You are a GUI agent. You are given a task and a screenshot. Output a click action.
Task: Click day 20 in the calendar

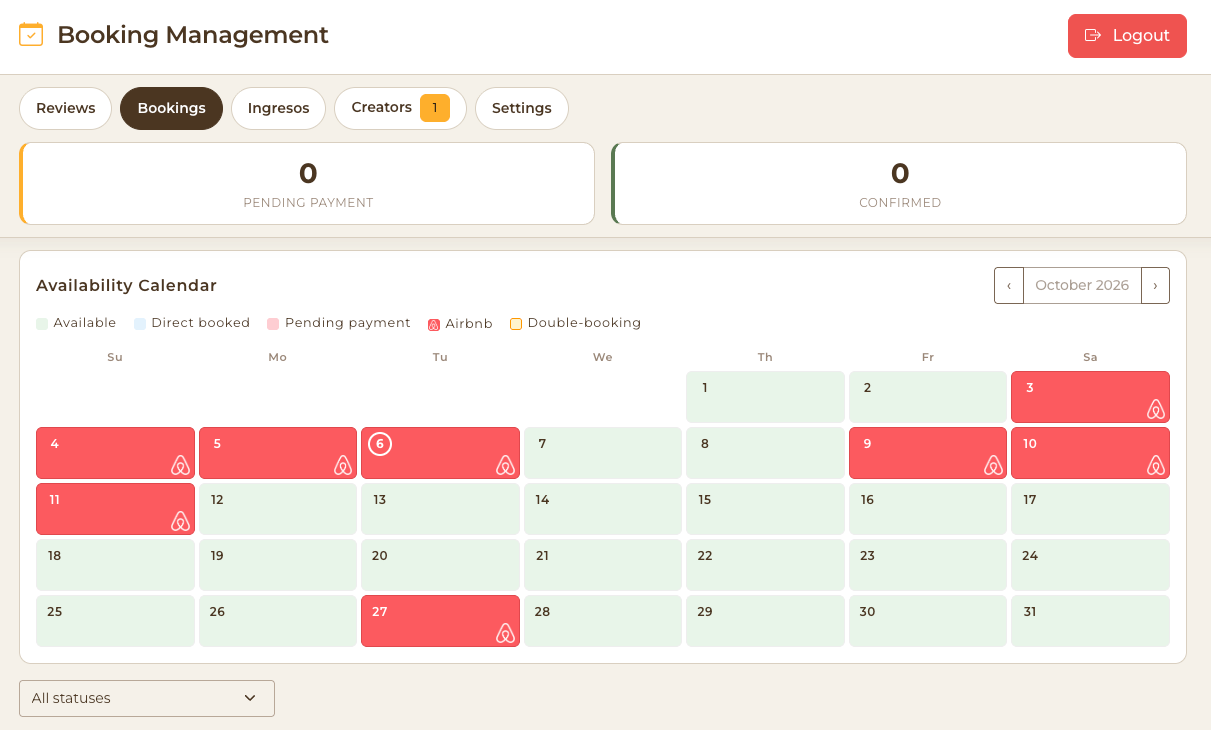tap(440, 565)
